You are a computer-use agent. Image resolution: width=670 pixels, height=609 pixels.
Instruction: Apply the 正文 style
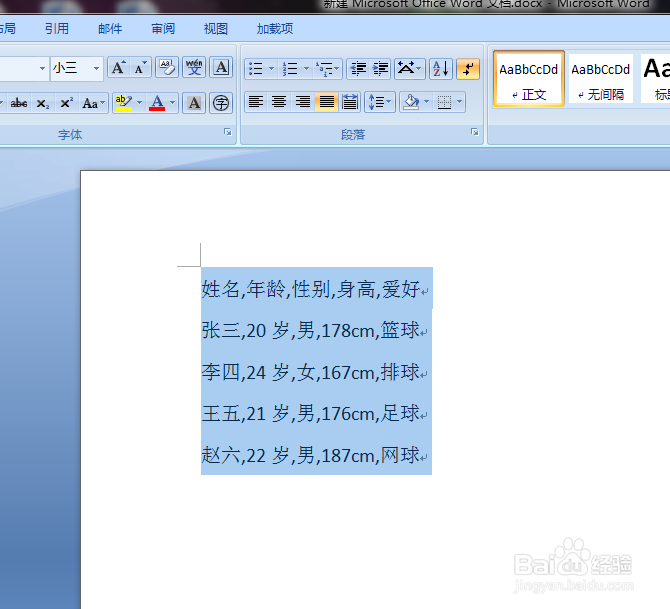click(x=529, y=79)
